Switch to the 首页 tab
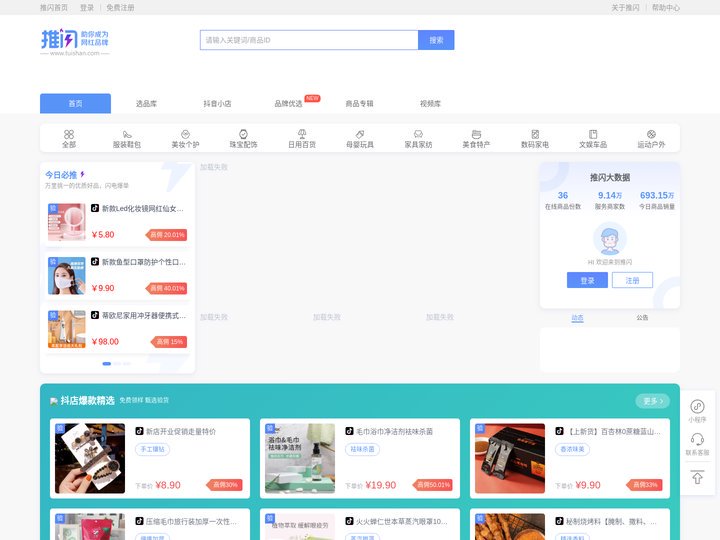Viewport: 720px width, 540px height. pos(75,103)
